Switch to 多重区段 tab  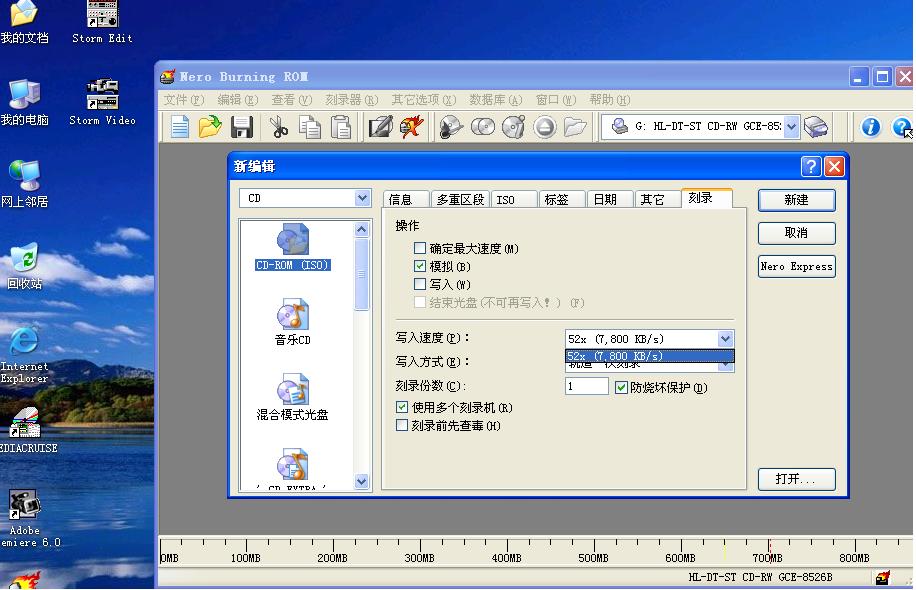coord(460,200)
